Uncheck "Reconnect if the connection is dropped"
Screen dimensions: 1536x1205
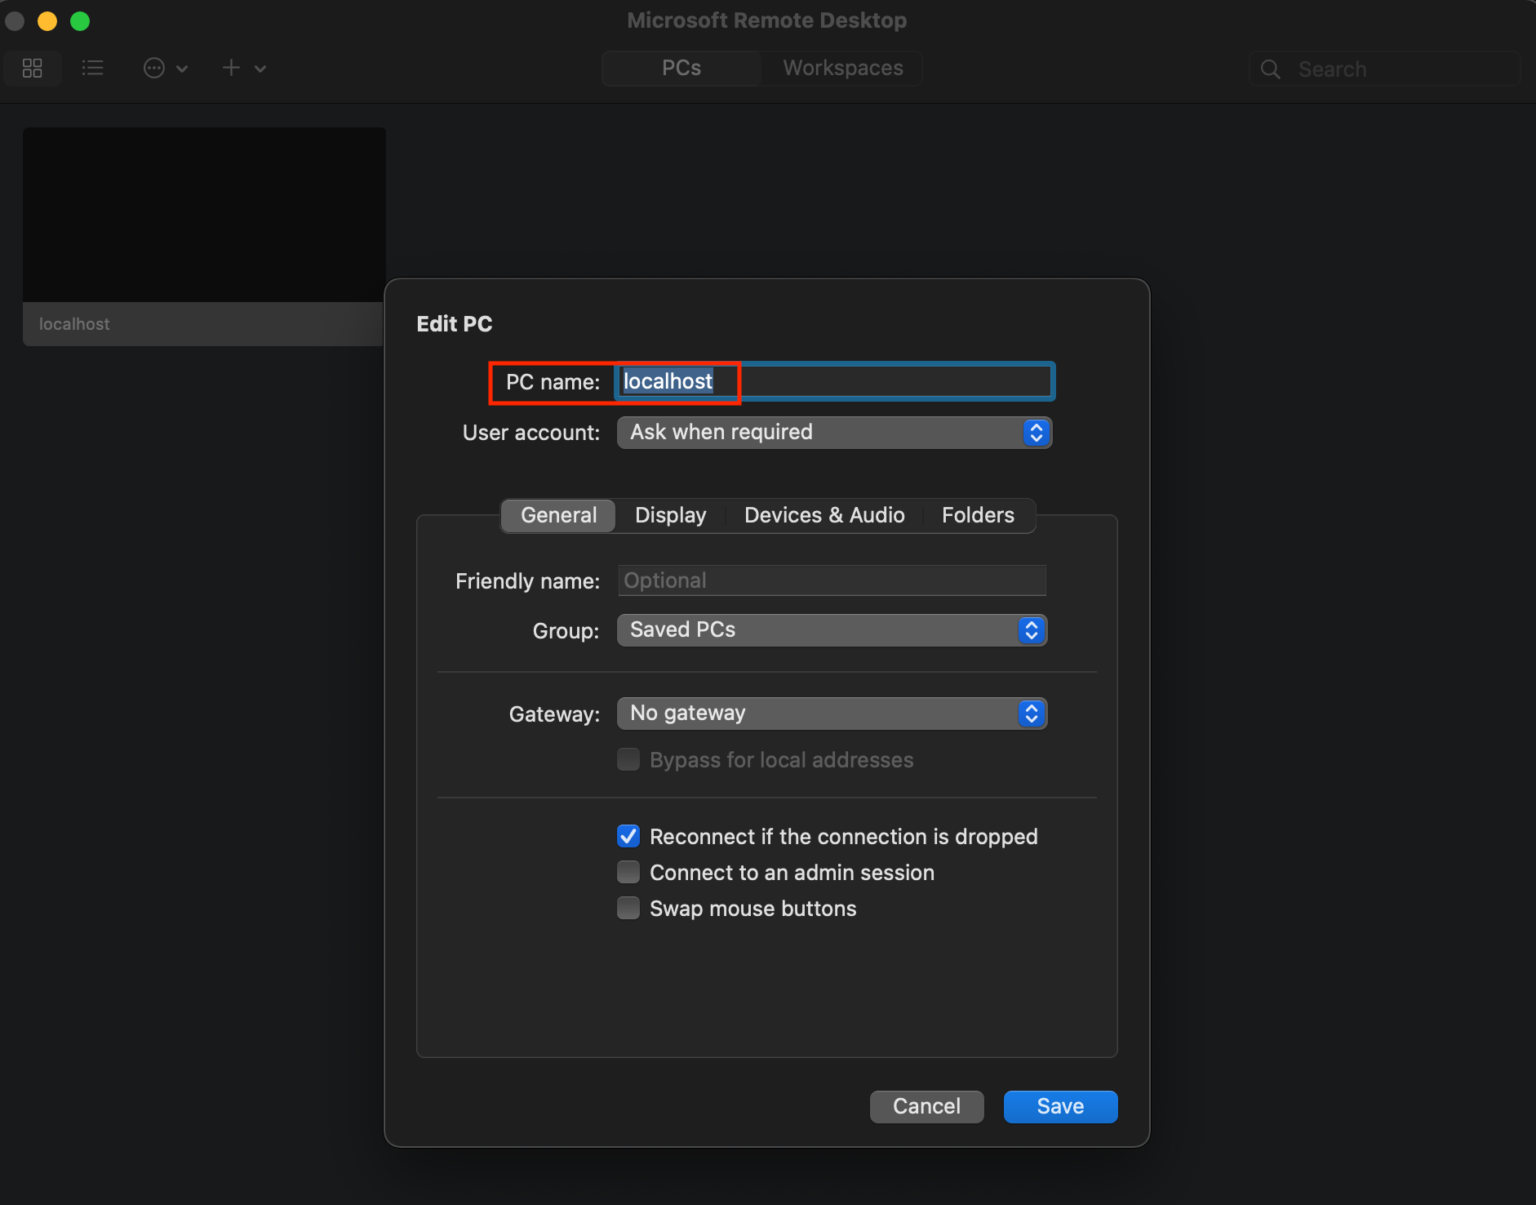pyautogui.click(x=628, y=836)
